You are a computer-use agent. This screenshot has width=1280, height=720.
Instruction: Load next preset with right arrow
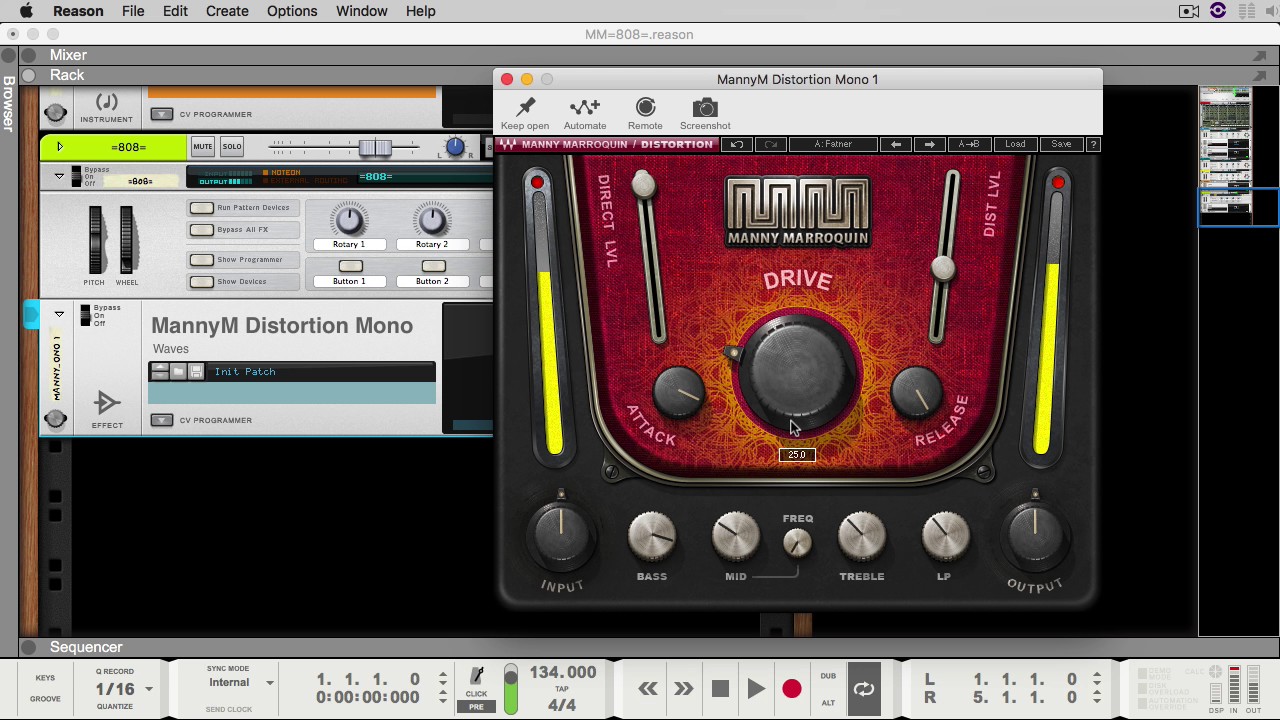[x=929, y=144]
